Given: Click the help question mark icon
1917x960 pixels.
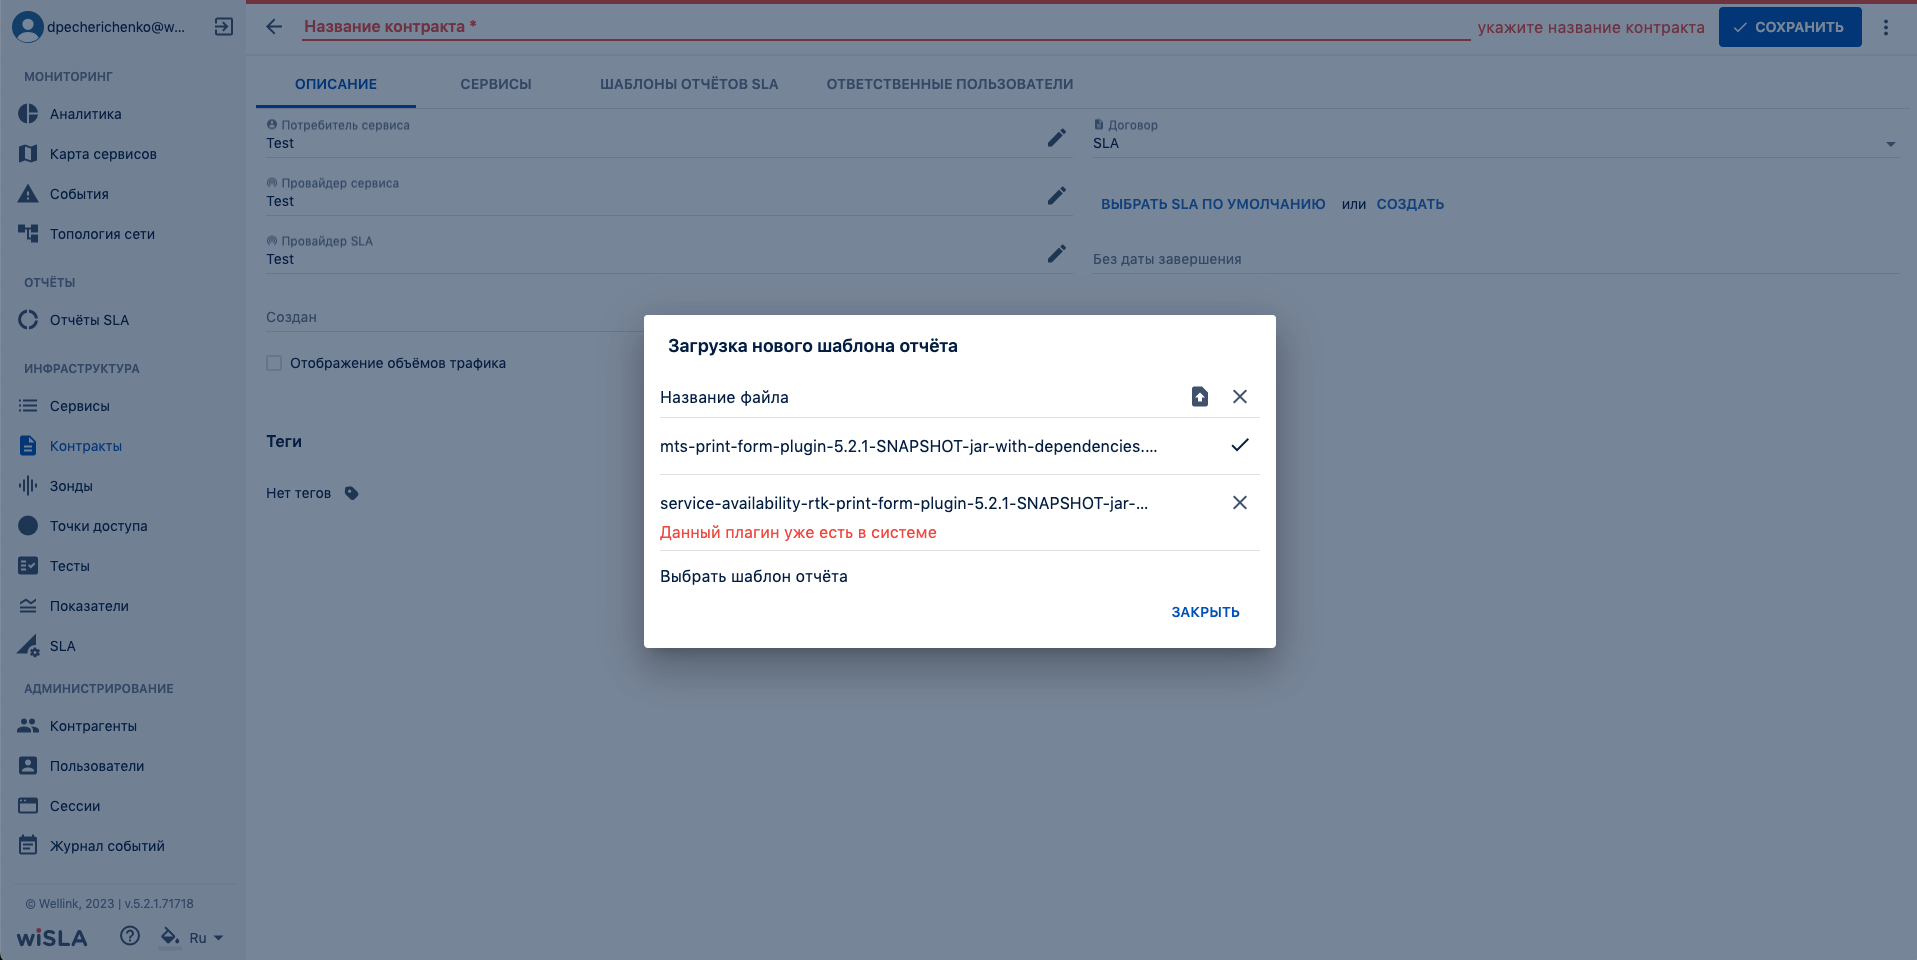Looking at the screenshot, I should click(x=130, y=936).
